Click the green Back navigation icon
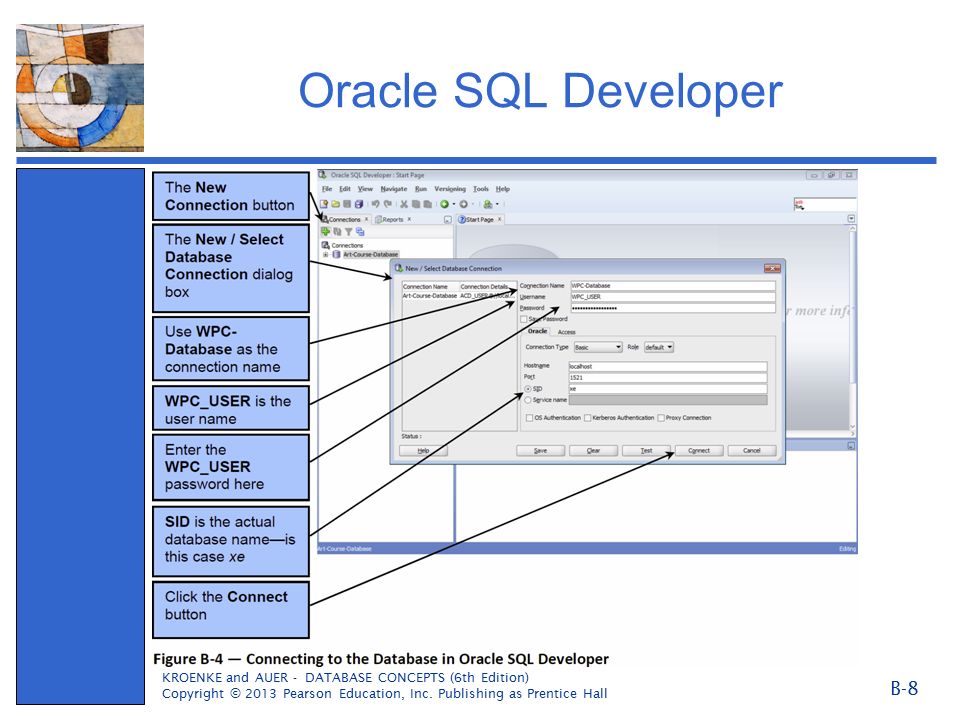Image resolution: width=960 pixels, height=720 pixels. pos(444,204)
